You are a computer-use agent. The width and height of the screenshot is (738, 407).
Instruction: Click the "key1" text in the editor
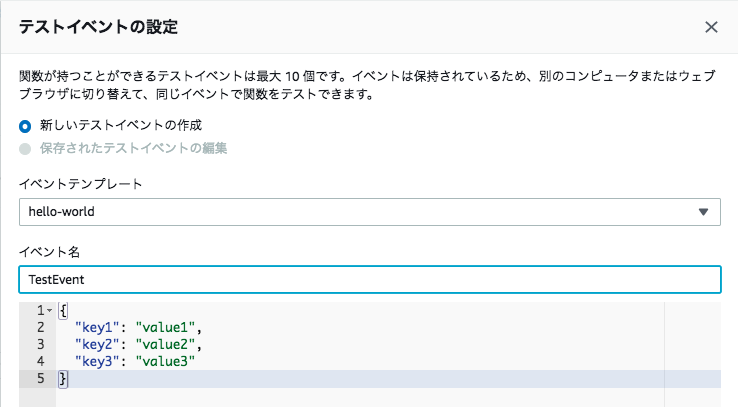[97, 327]
